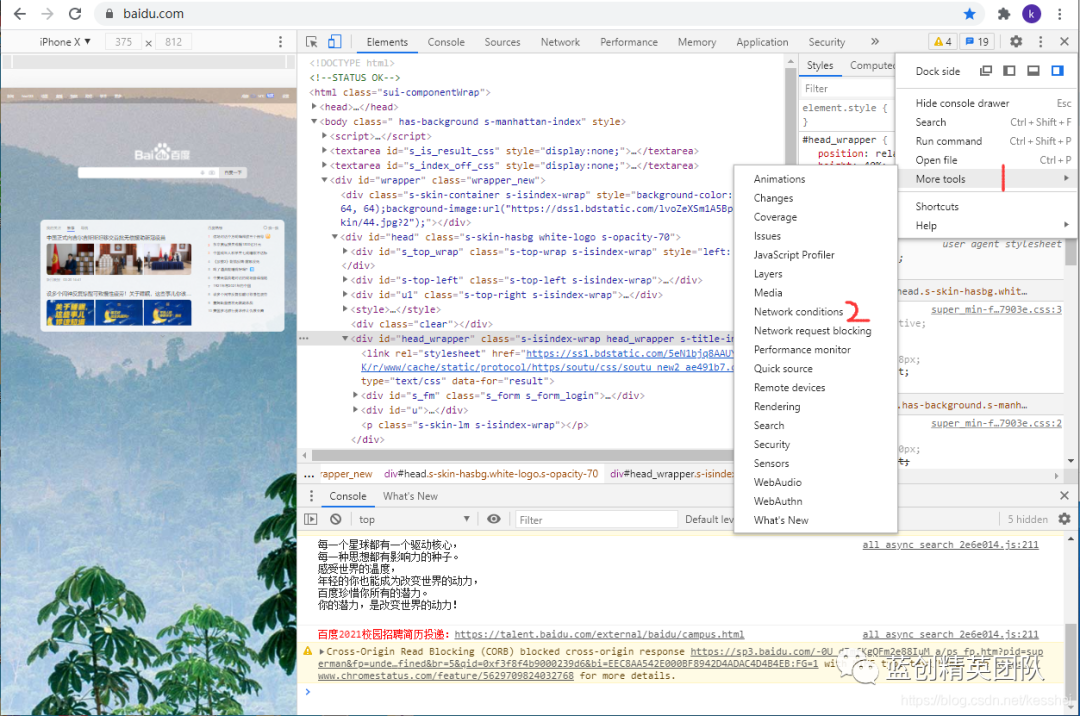Activate the inspect element picker
The width and height of the screenshot is (1080, 716).
pos(311,42)
